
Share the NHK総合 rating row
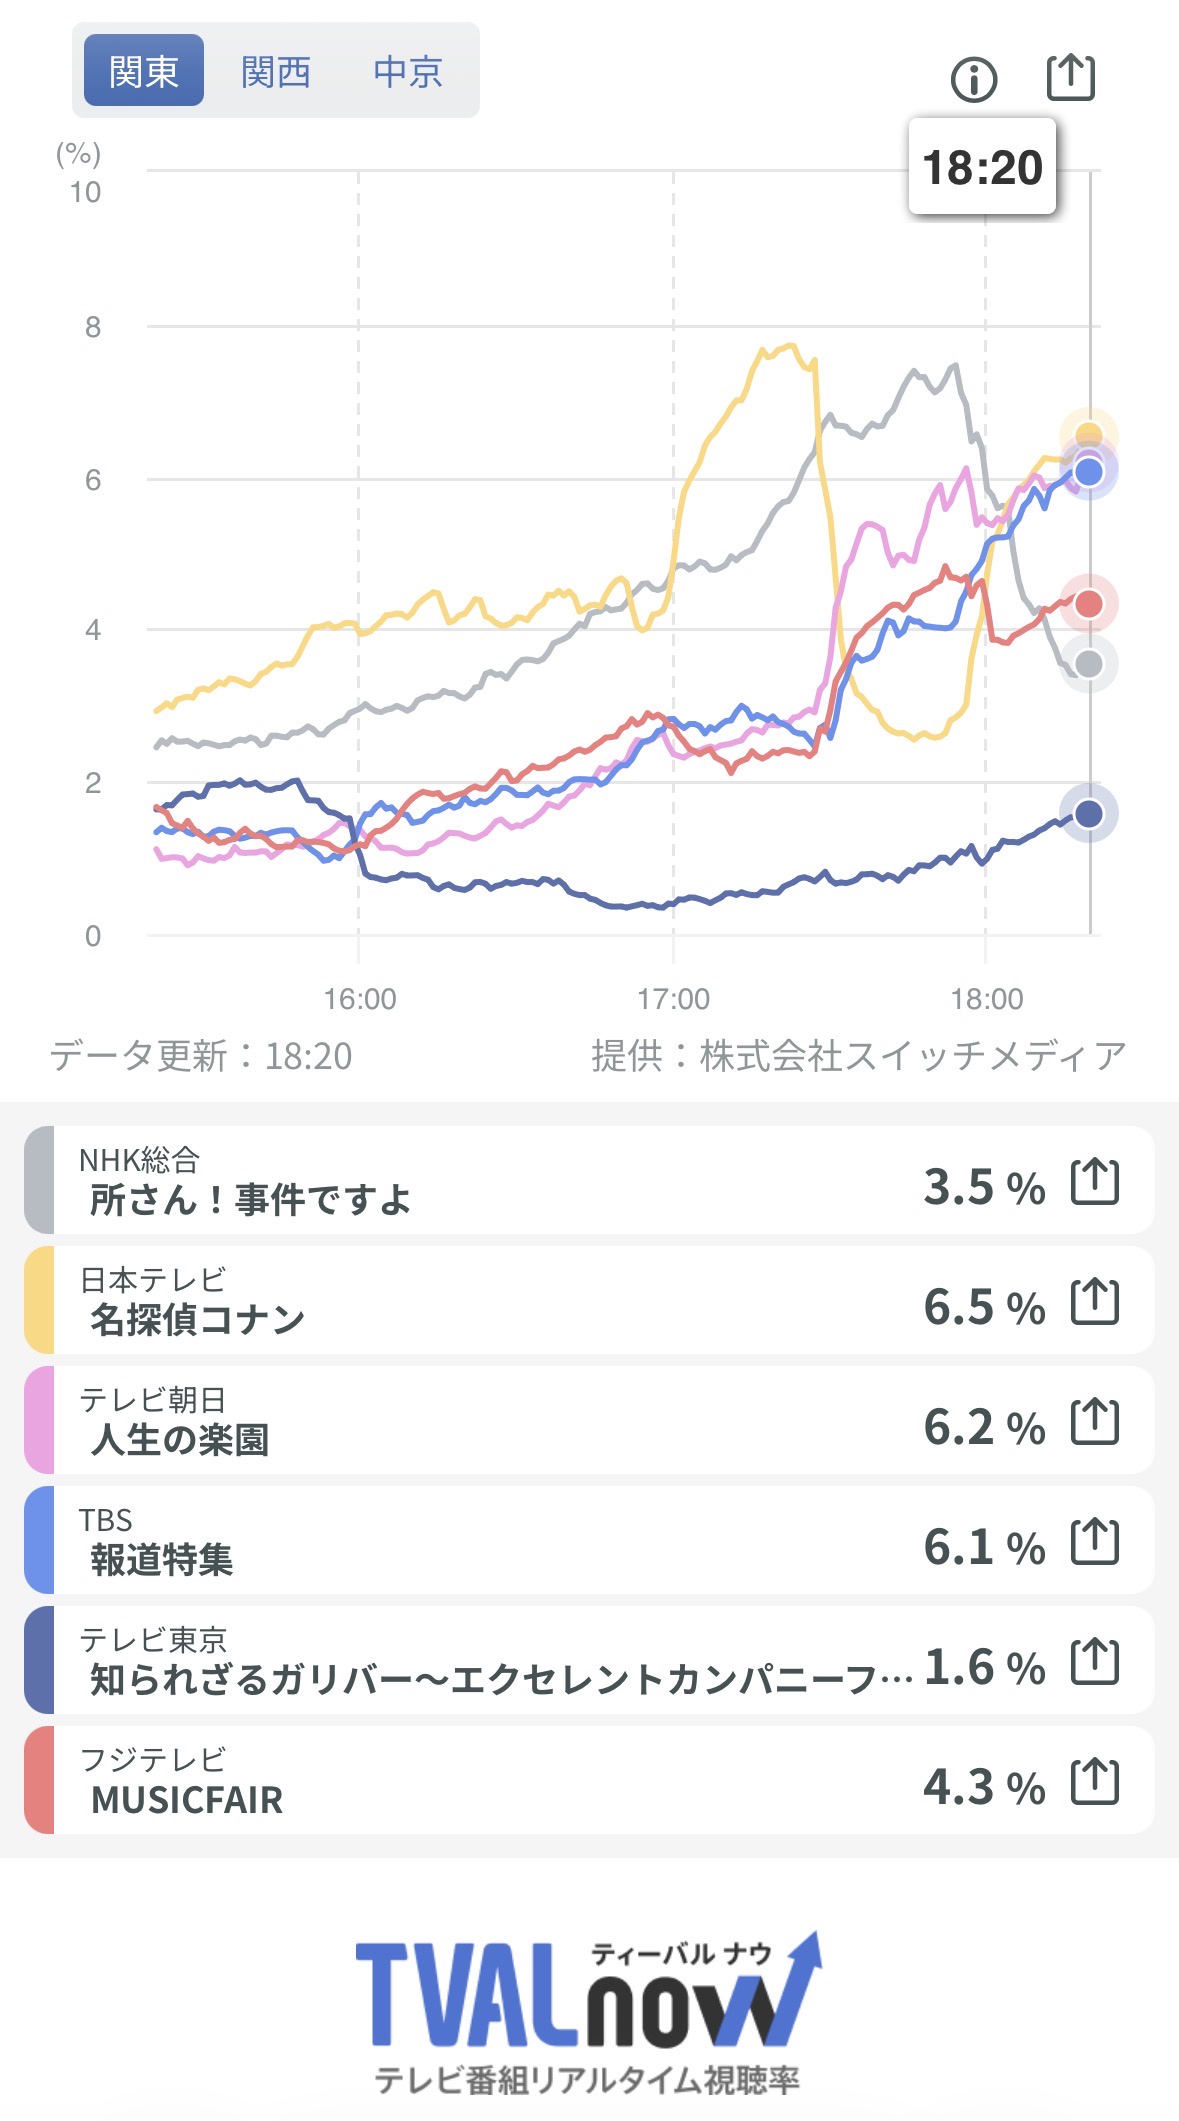[1094, 1182]
